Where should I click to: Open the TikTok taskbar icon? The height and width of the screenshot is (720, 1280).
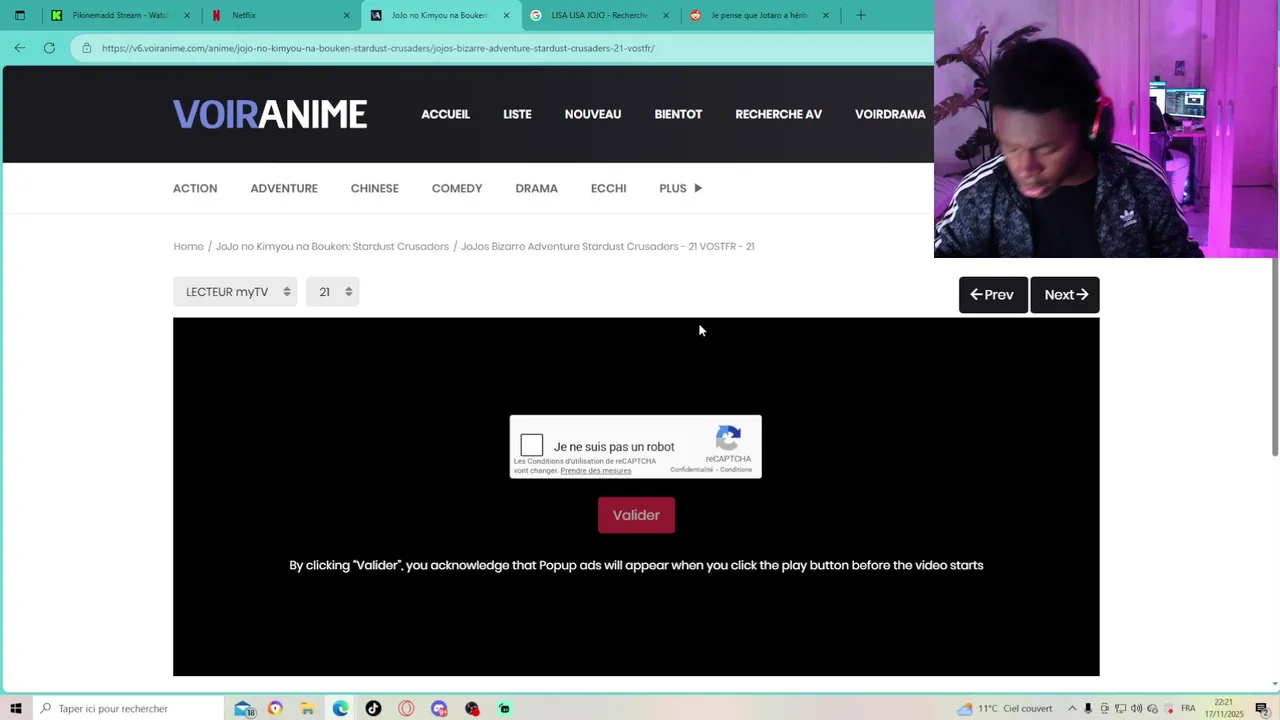coord(373,708)
